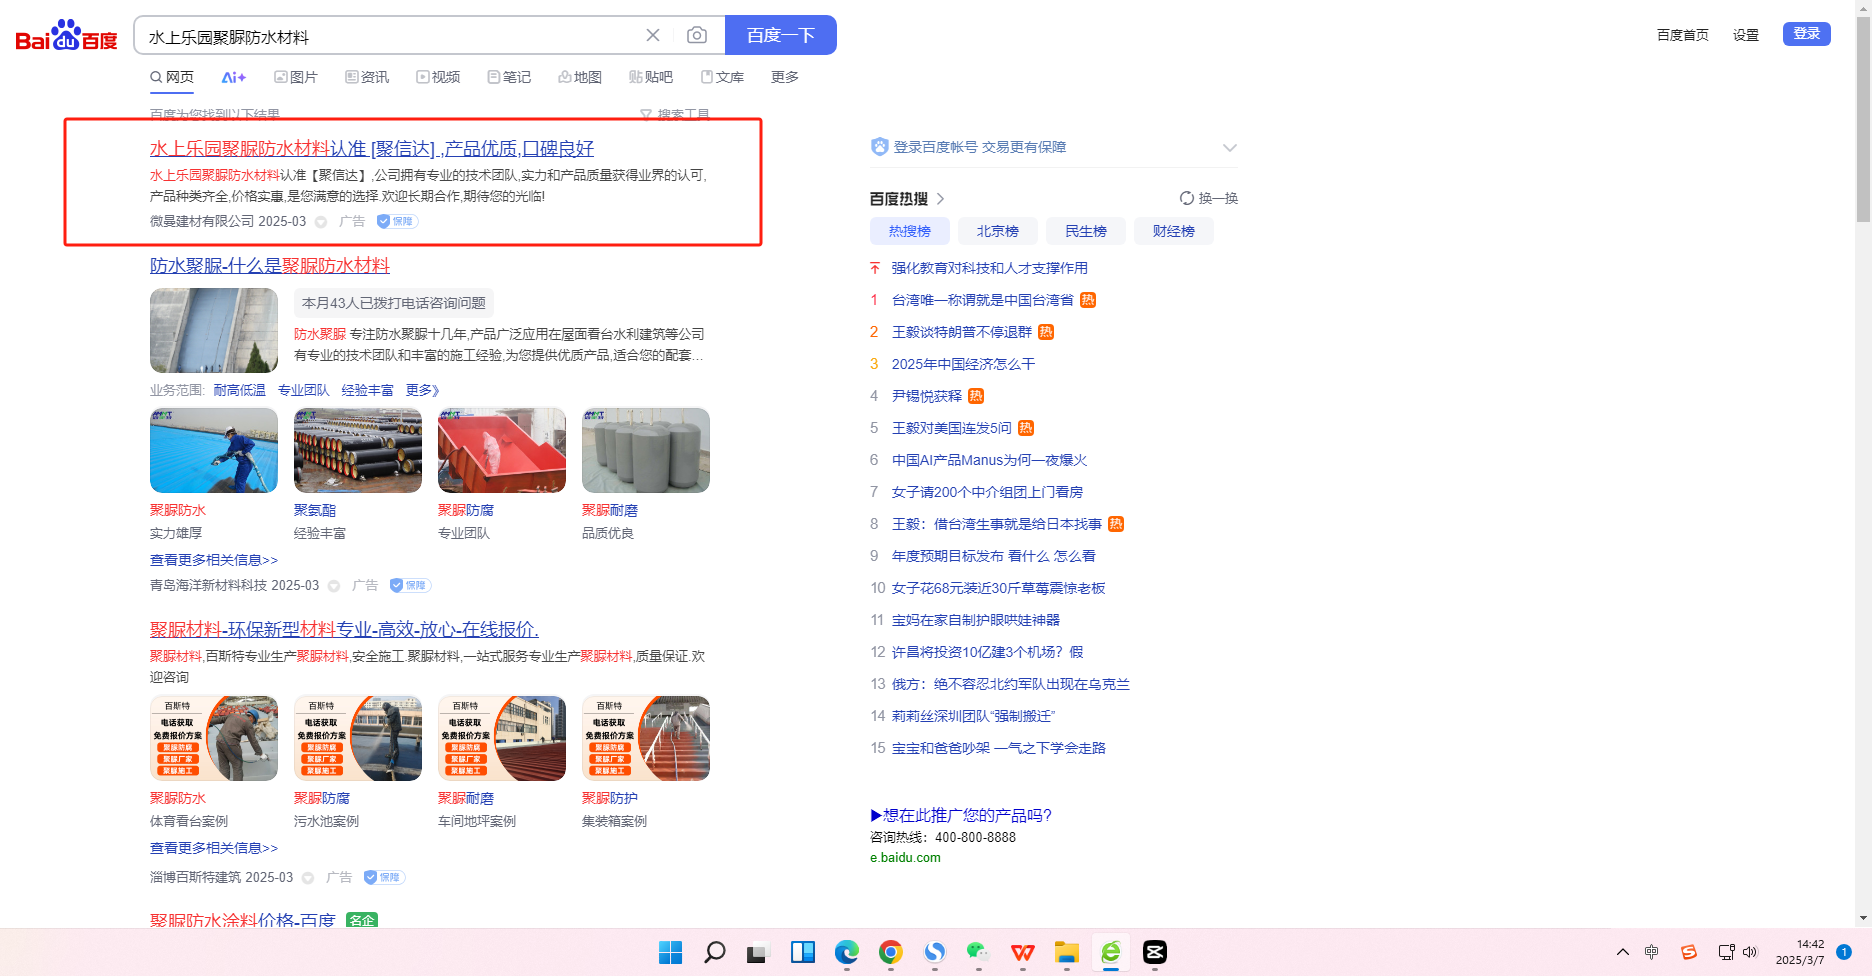Image resolution: width=1872 pixels, height=976 pixels.
Task: Clear the search box with the X icon
Action: click(x=653, y=35)
